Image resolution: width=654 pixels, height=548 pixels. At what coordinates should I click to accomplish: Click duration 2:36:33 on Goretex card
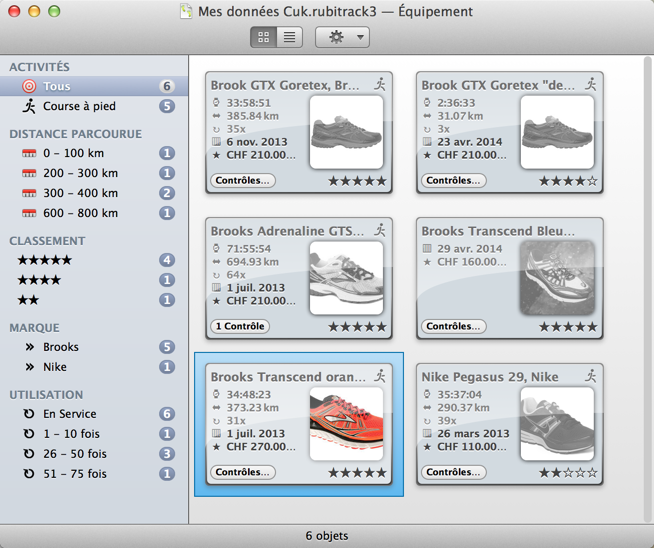[456, 103]
